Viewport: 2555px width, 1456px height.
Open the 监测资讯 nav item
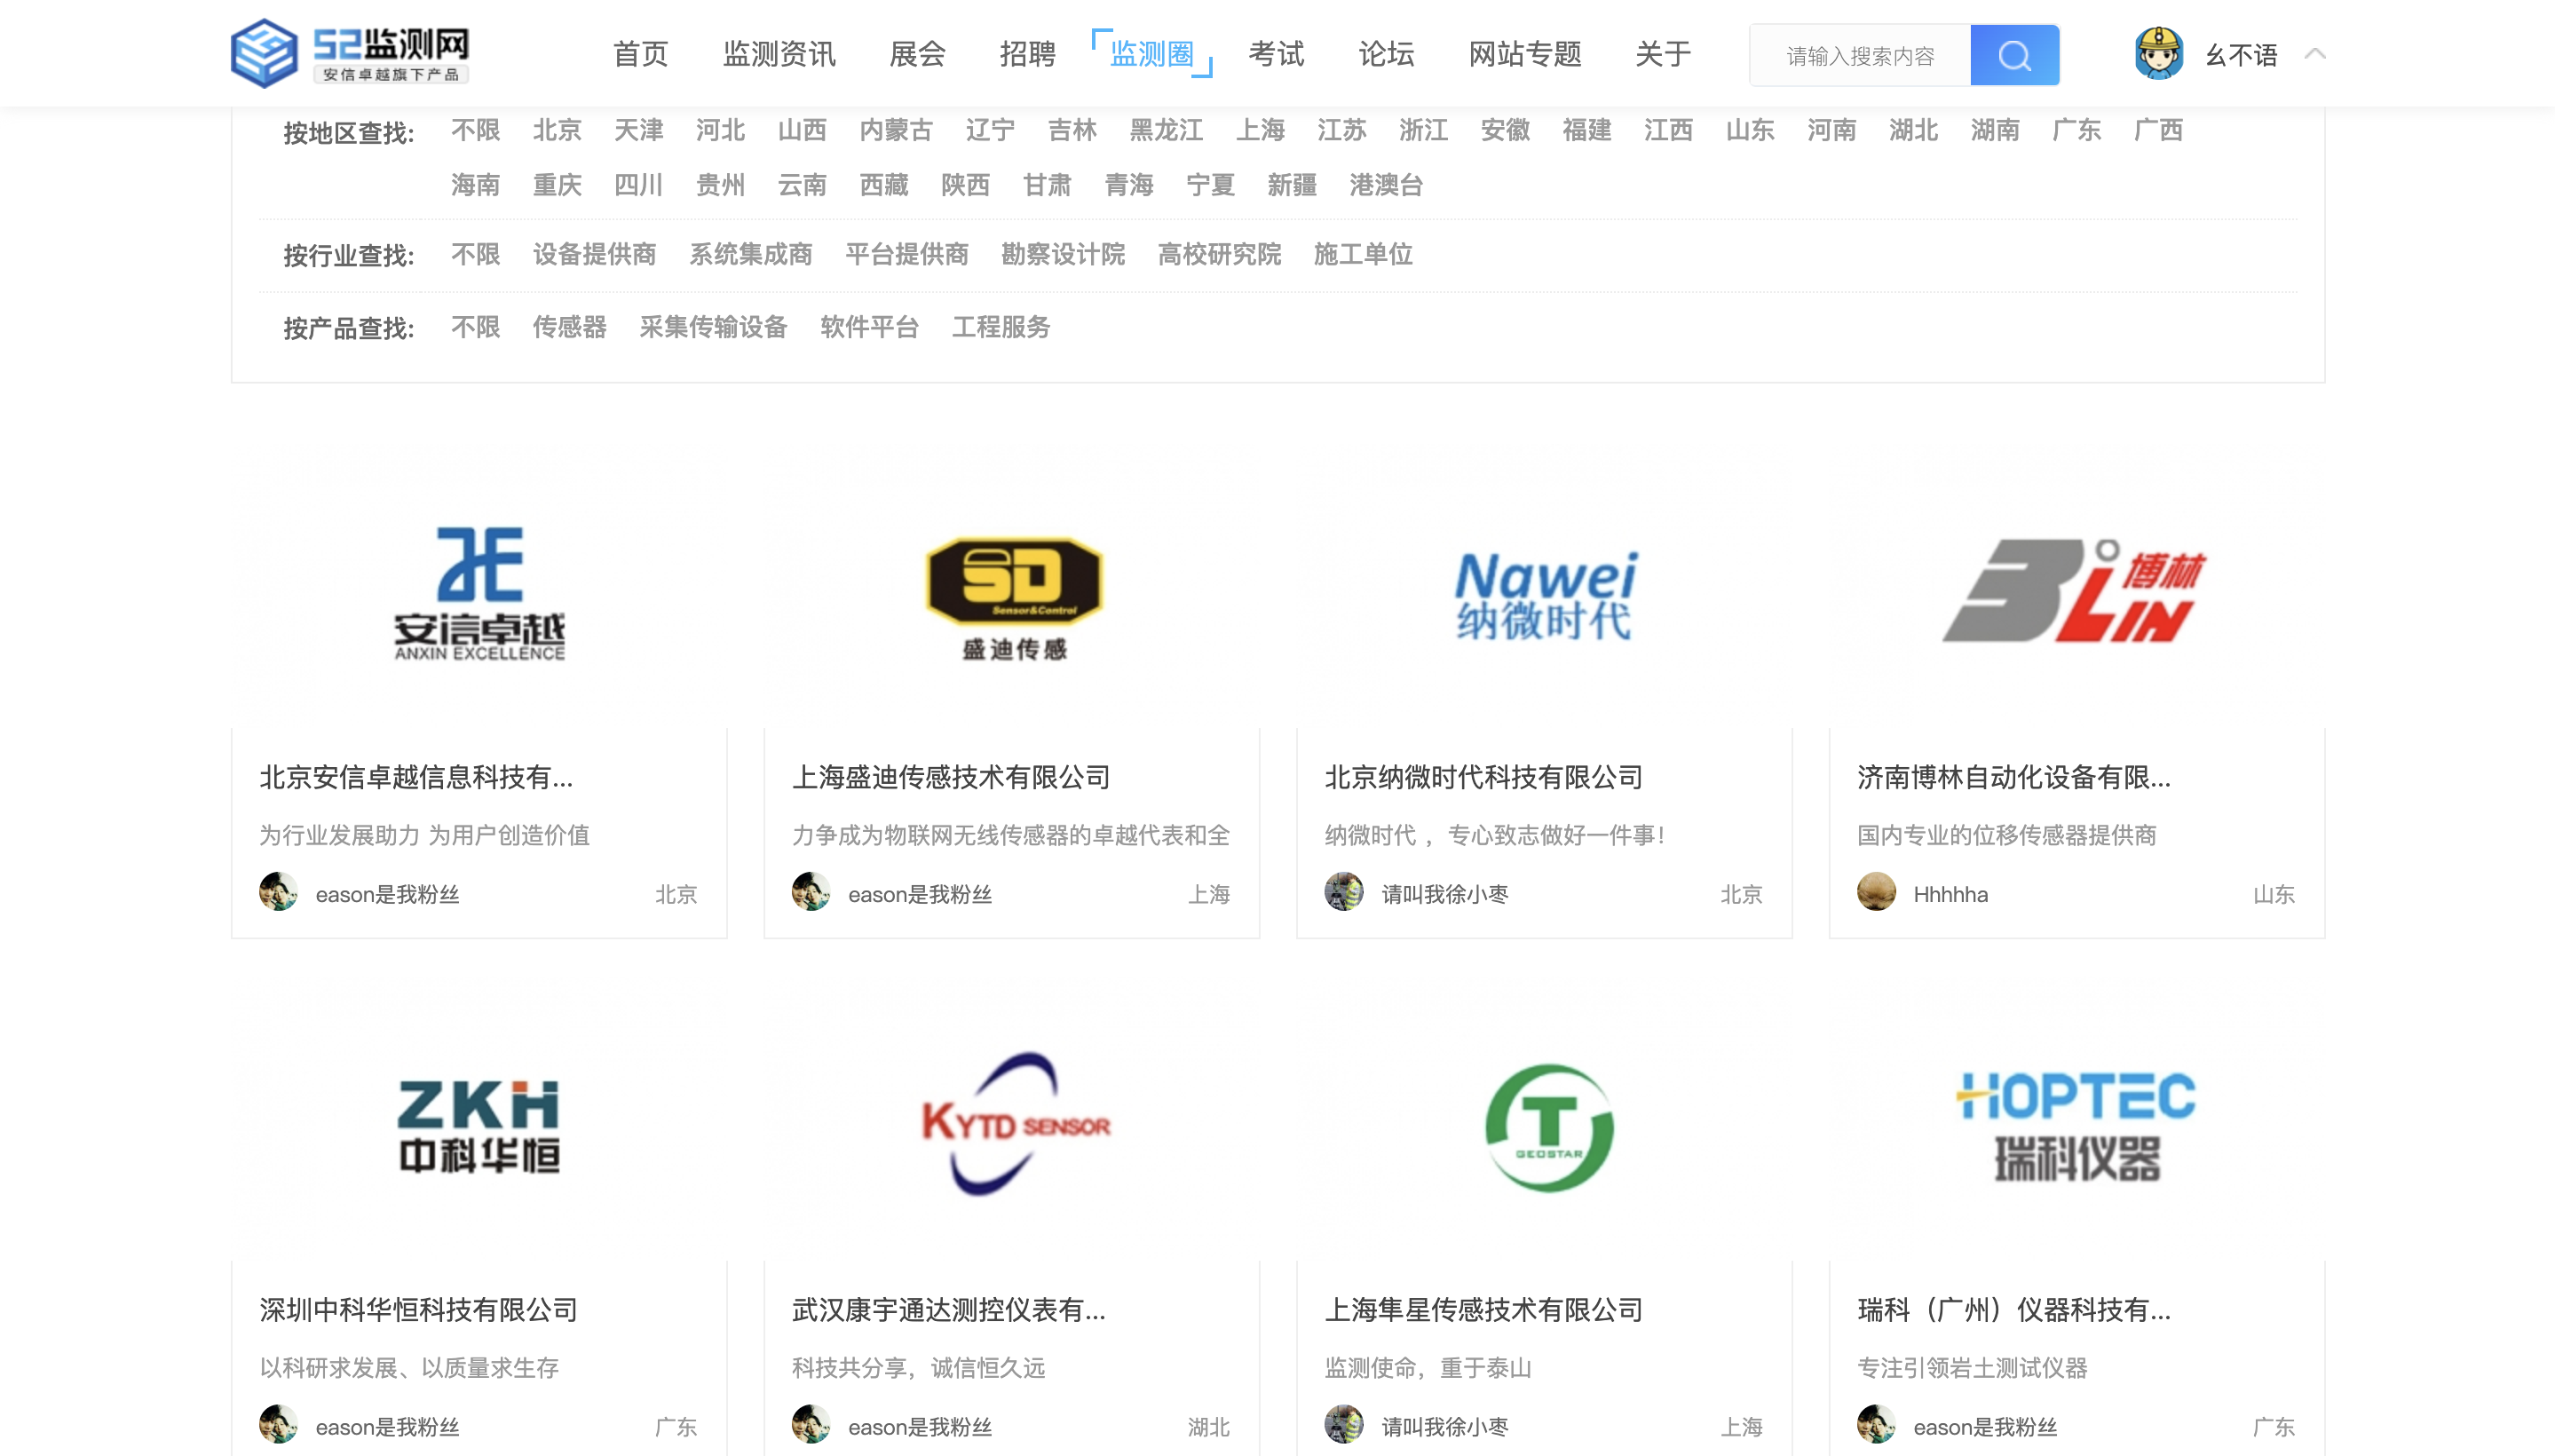pyautogui.click(x=779, y=54)
